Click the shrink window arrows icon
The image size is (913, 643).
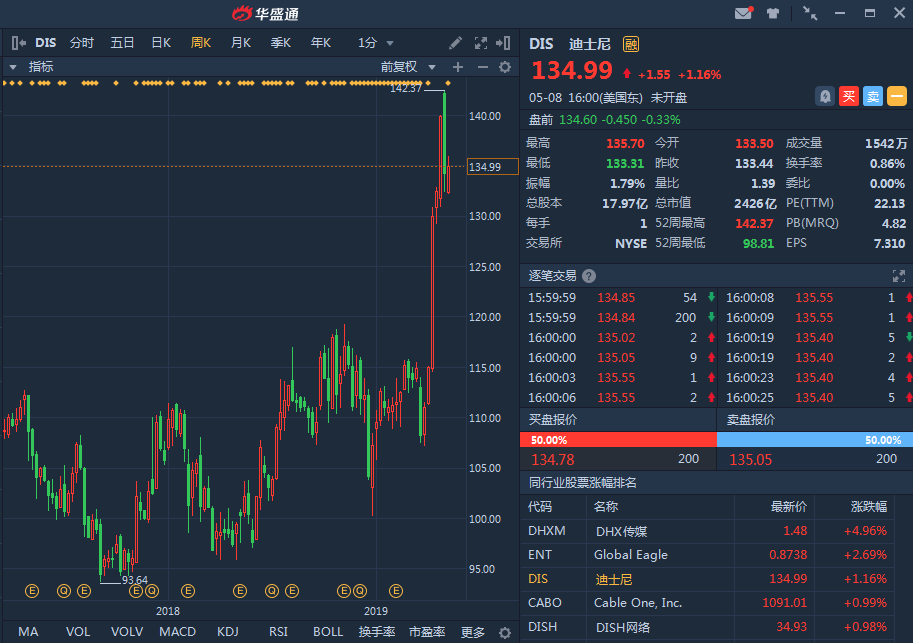pyautogui.click(x=810, y=13)
